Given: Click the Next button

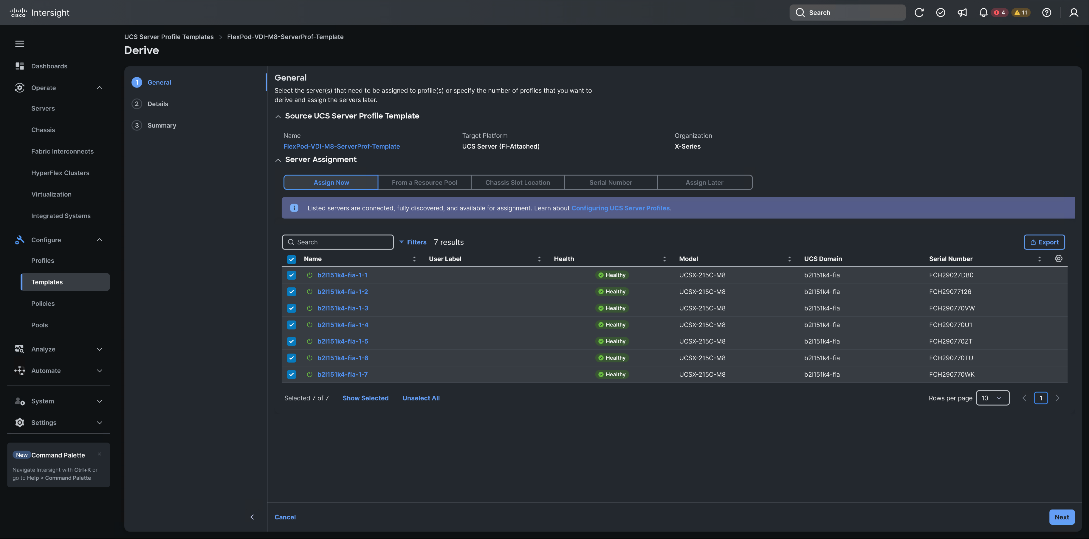Looking at the screenshot, I should click(1061, 517).
